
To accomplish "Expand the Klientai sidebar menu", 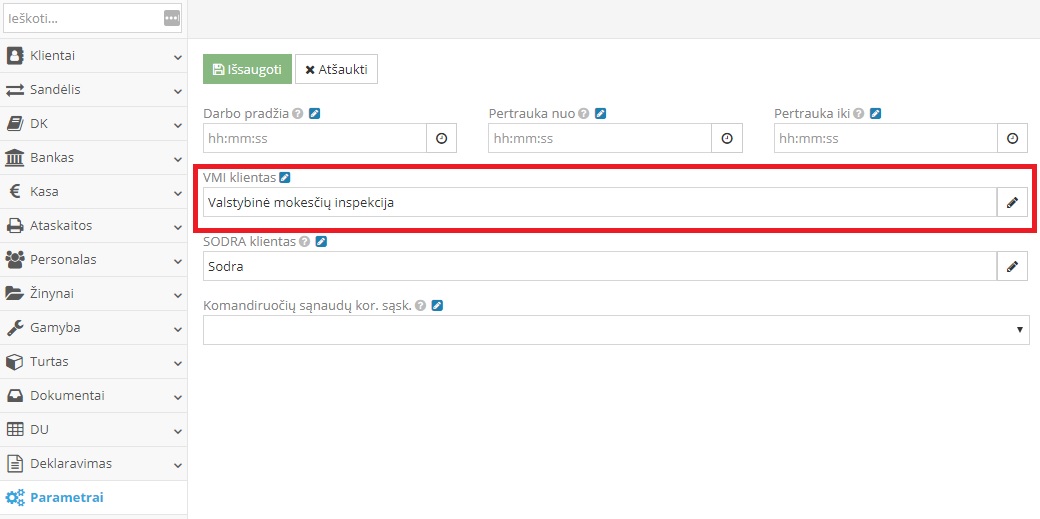I will click(x=93, y=56).
